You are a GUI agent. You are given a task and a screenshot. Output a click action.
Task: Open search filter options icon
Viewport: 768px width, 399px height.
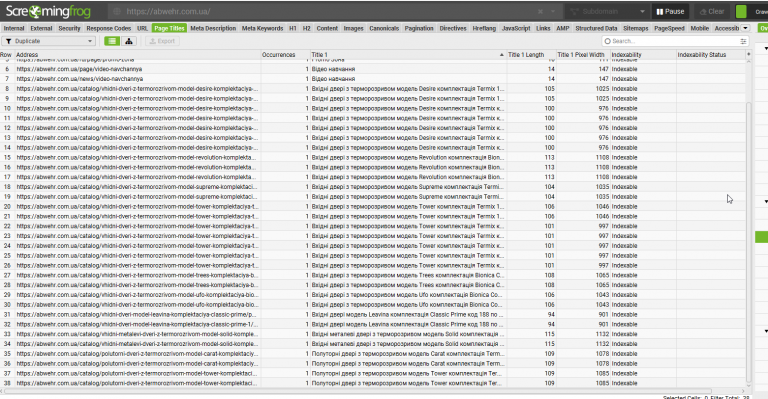(x=743, y=41)
